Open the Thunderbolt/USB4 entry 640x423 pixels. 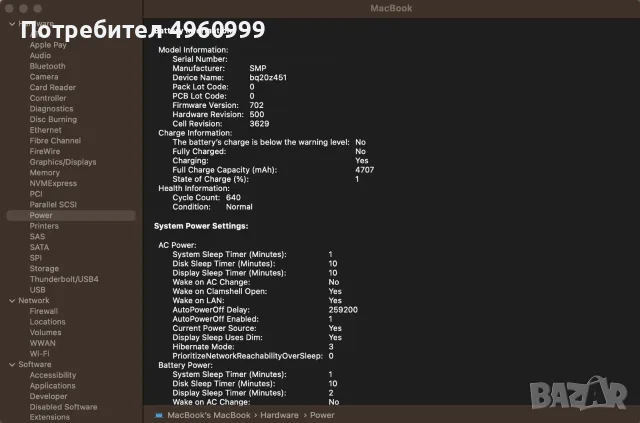[x=64, y=279]
